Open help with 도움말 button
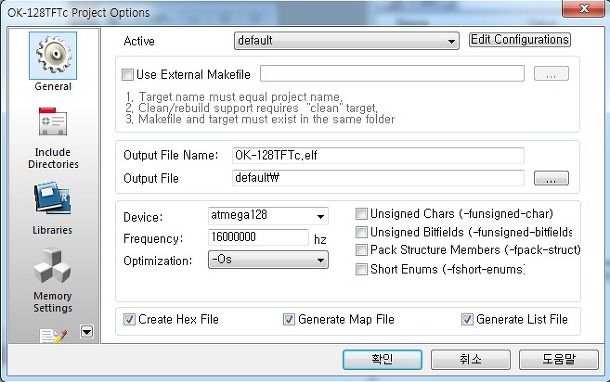Viewport: 610px width, 382px height. (x=559, y=359)
